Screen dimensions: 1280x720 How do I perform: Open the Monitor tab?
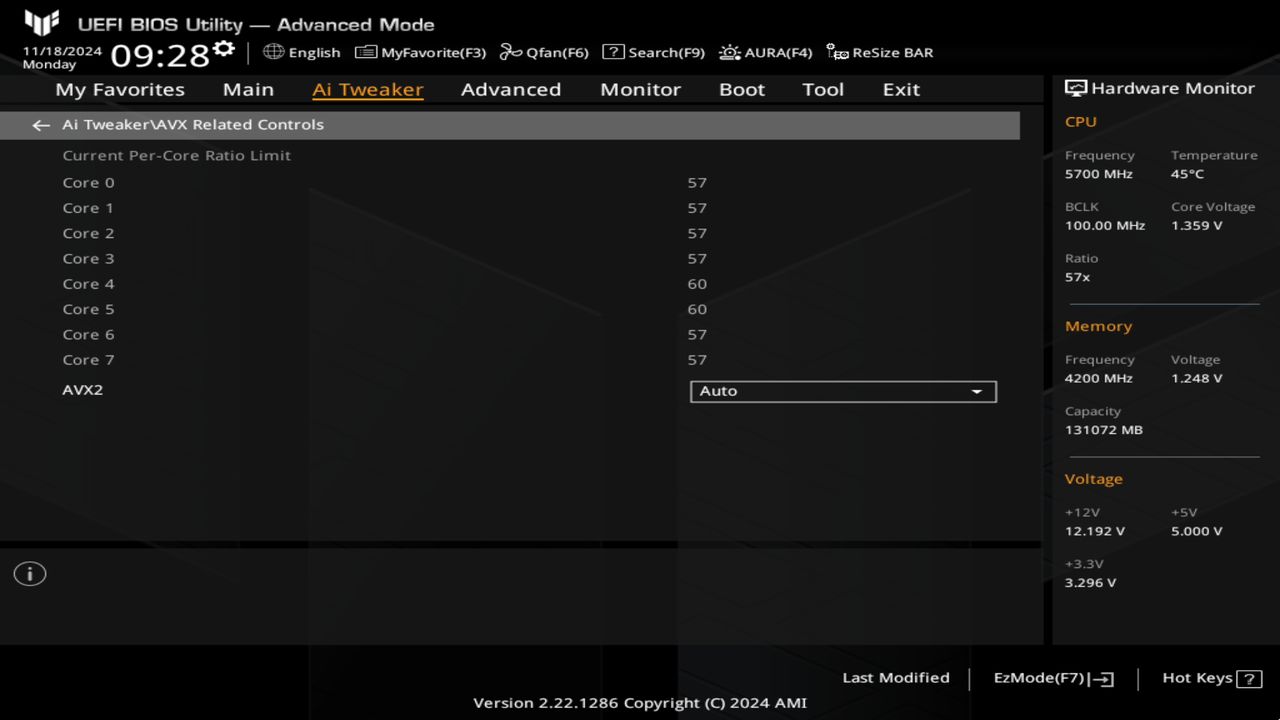pos(640,90)
